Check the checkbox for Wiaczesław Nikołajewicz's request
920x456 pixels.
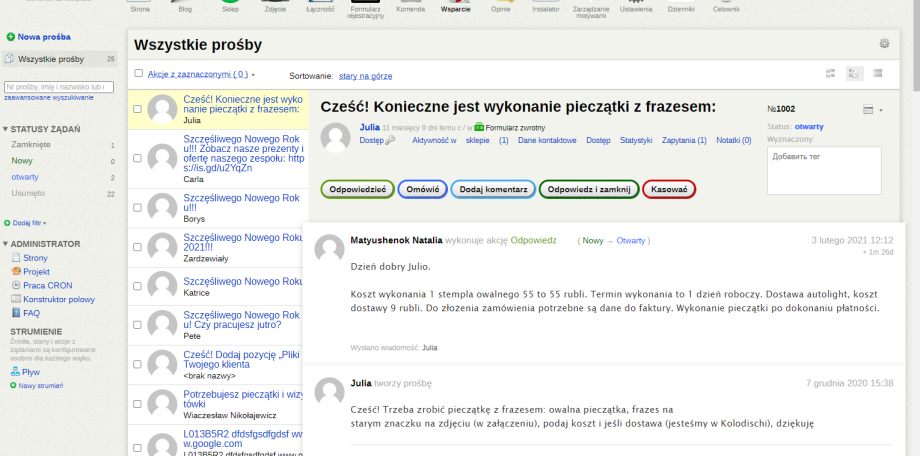click(137, 404)
